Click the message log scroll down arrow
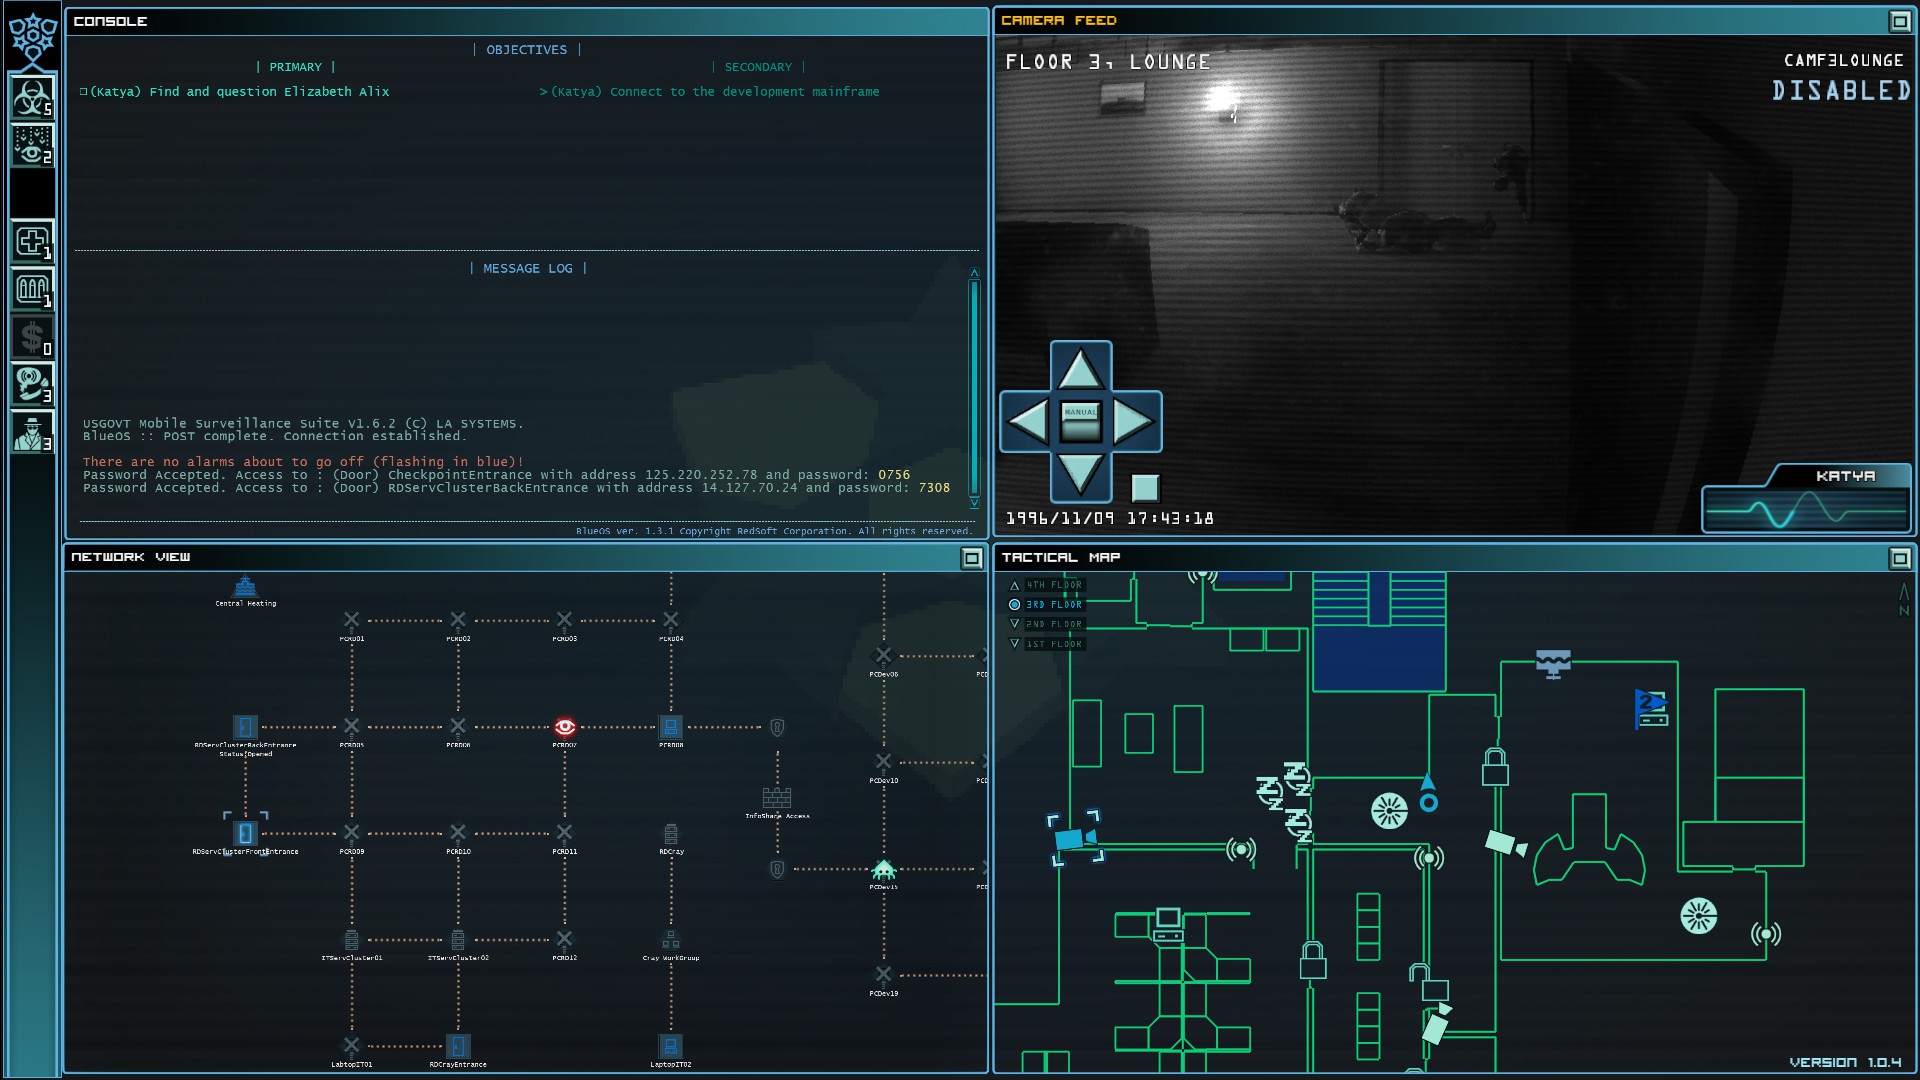The width and height of the screenshot is (1920, 1080). [974, 502]
